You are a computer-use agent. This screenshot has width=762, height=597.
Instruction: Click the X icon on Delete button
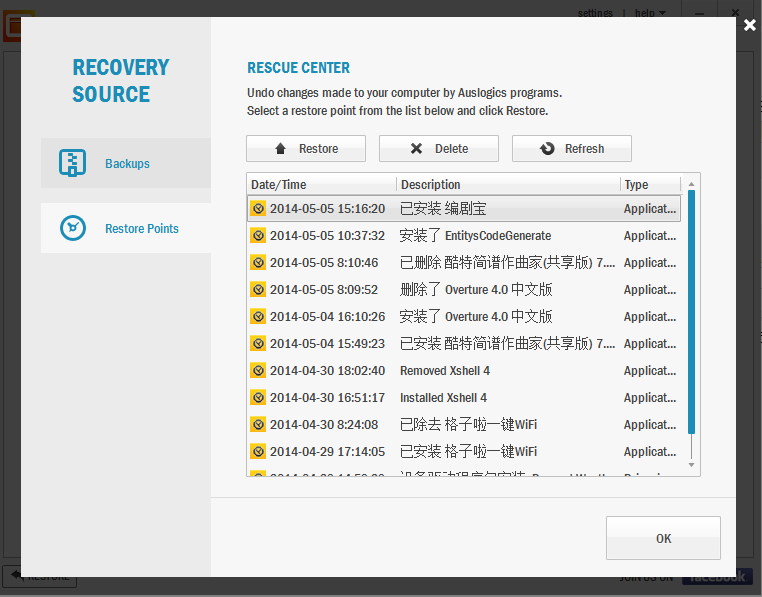416,149
